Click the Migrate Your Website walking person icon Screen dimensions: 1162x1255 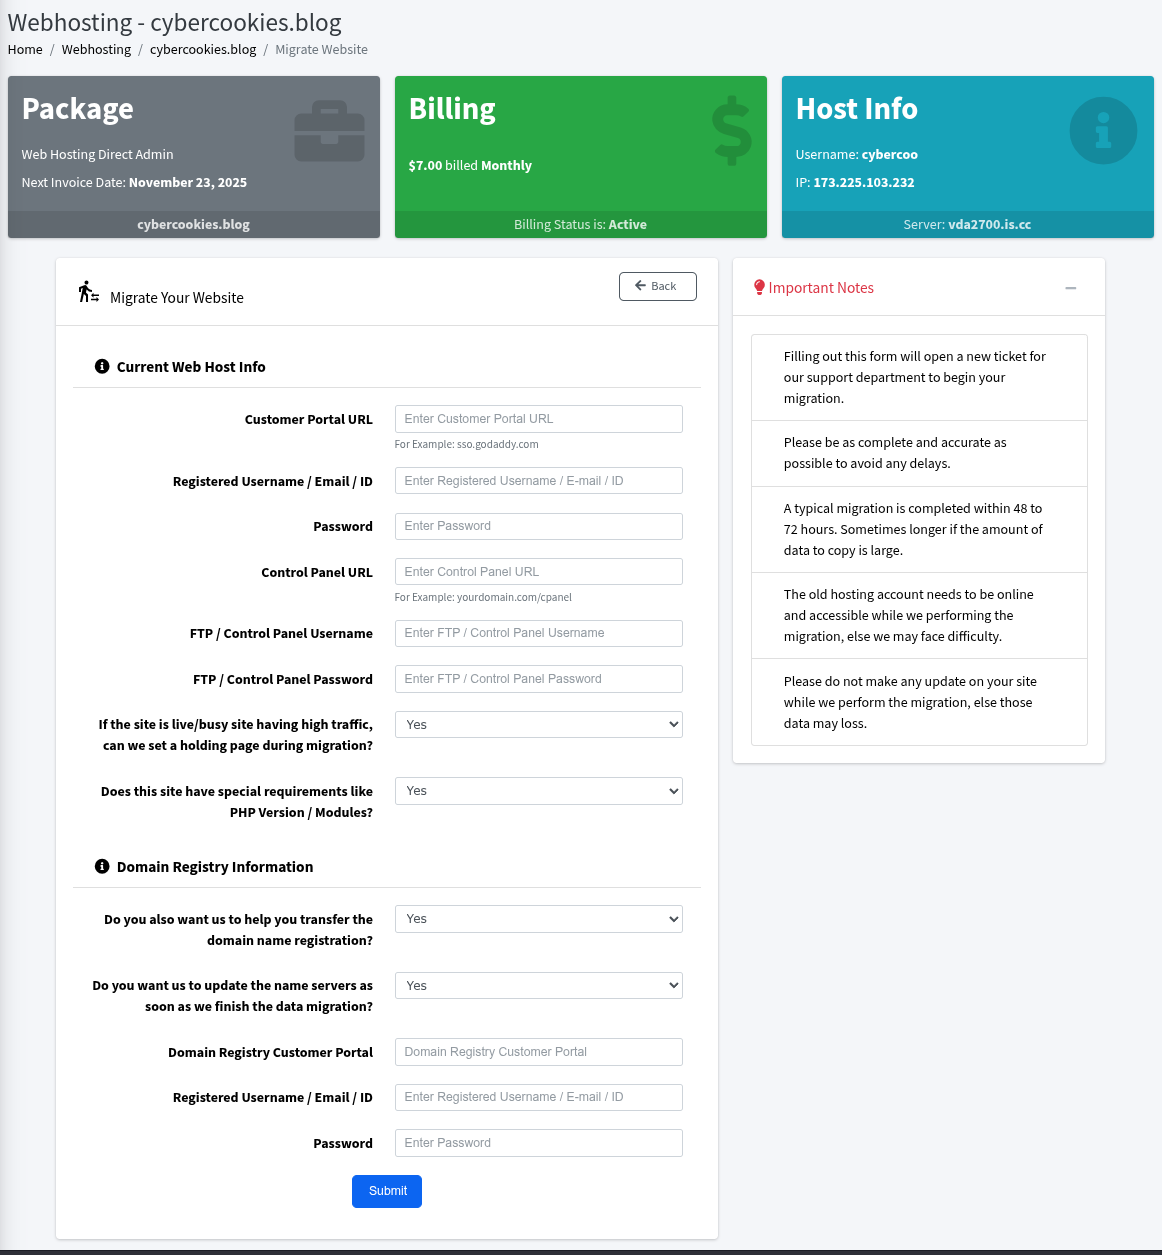(88, 292)
